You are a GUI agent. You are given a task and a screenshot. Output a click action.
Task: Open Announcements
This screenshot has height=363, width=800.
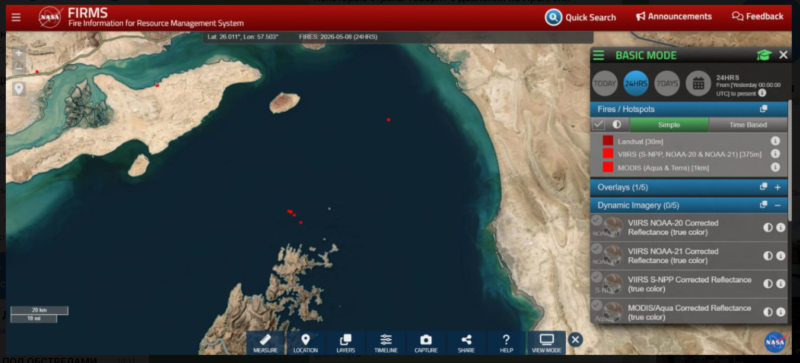coord(673,16)
